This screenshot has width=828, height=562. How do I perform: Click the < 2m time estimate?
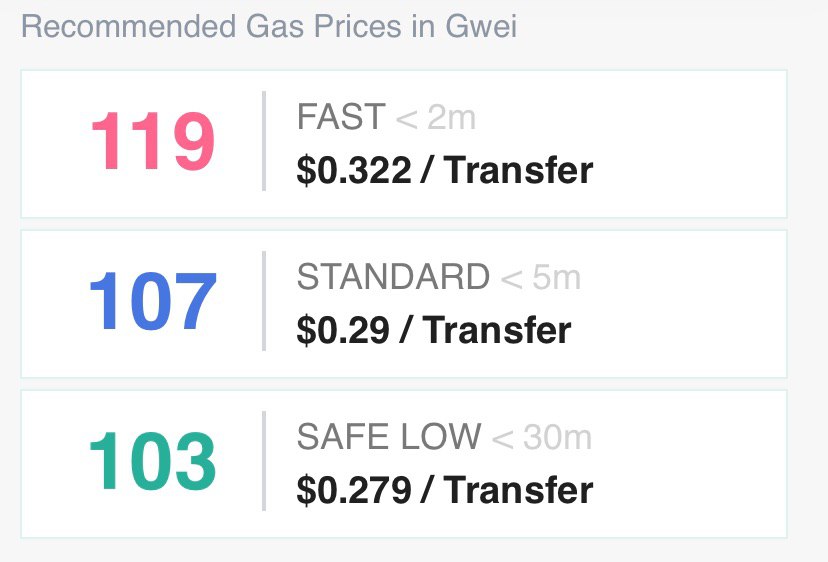coord(436,117)
